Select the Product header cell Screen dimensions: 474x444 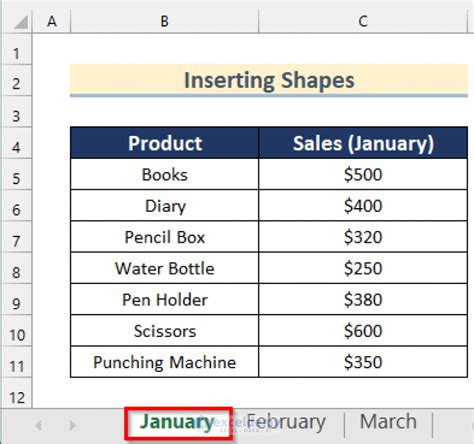click(x=165, y=143)
